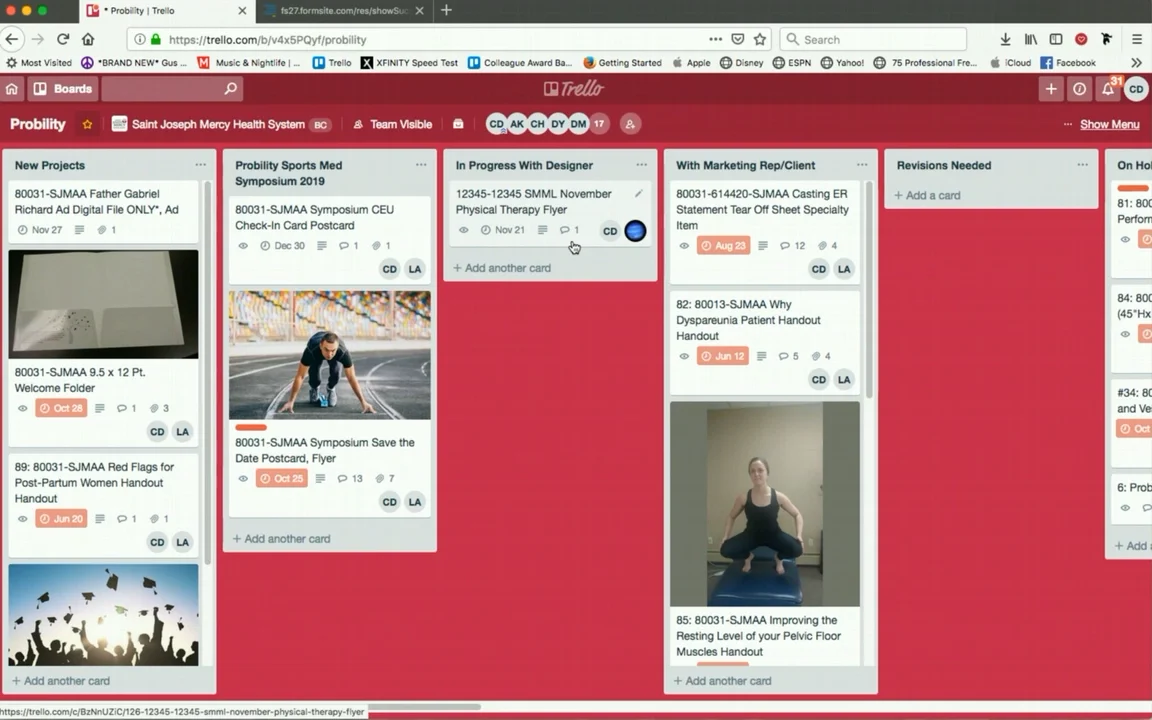Viewport: 1152px width, 720px height.
Task: Open the With Marketing Rep/Client list menu
Action: point(862,165)
